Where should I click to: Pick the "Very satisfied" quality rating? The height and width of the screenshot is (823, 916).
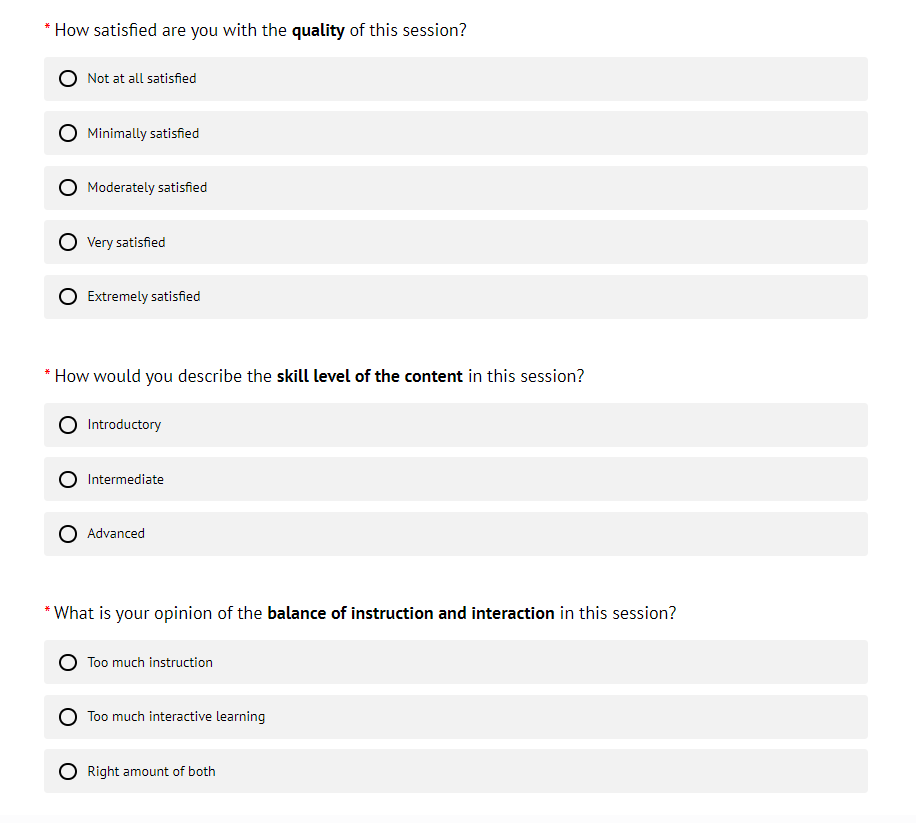click(x=68, y=242)
